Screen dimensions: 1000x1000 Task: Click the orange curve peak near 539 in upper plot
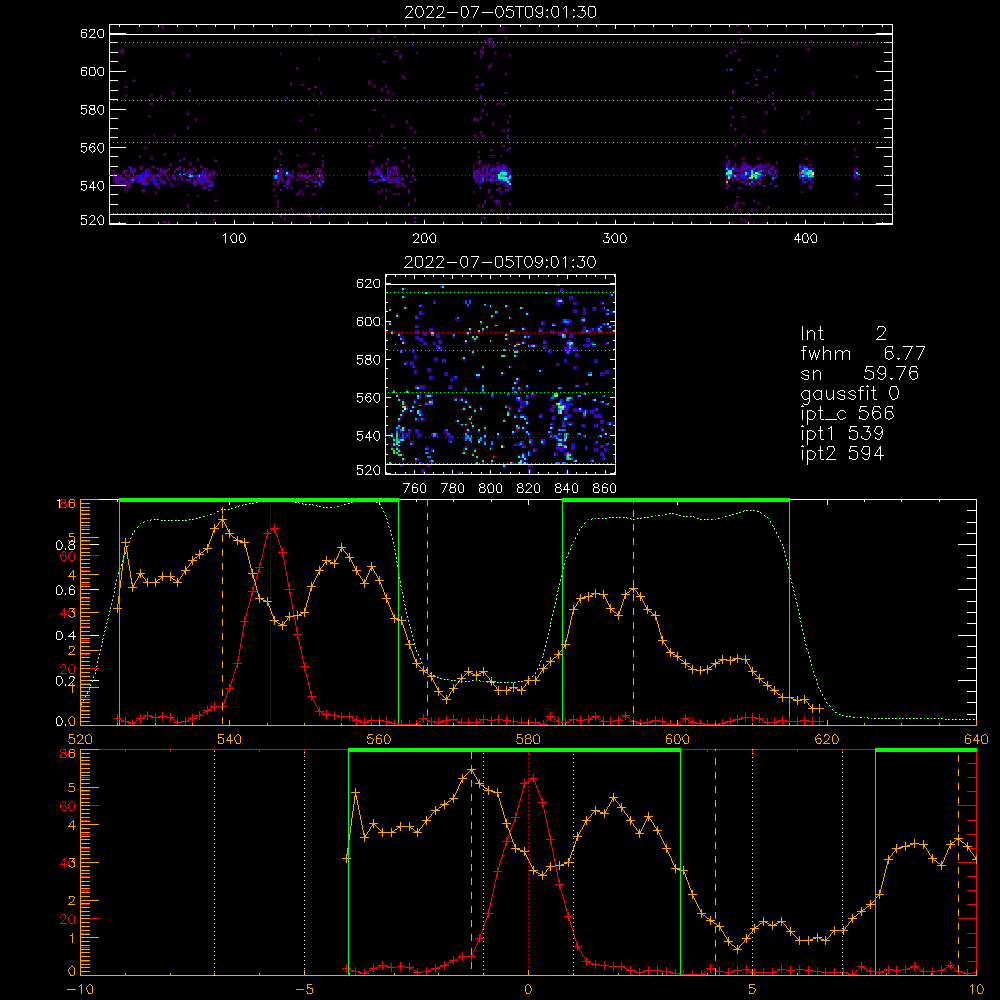pyautogui.click(x=222, y=521)
